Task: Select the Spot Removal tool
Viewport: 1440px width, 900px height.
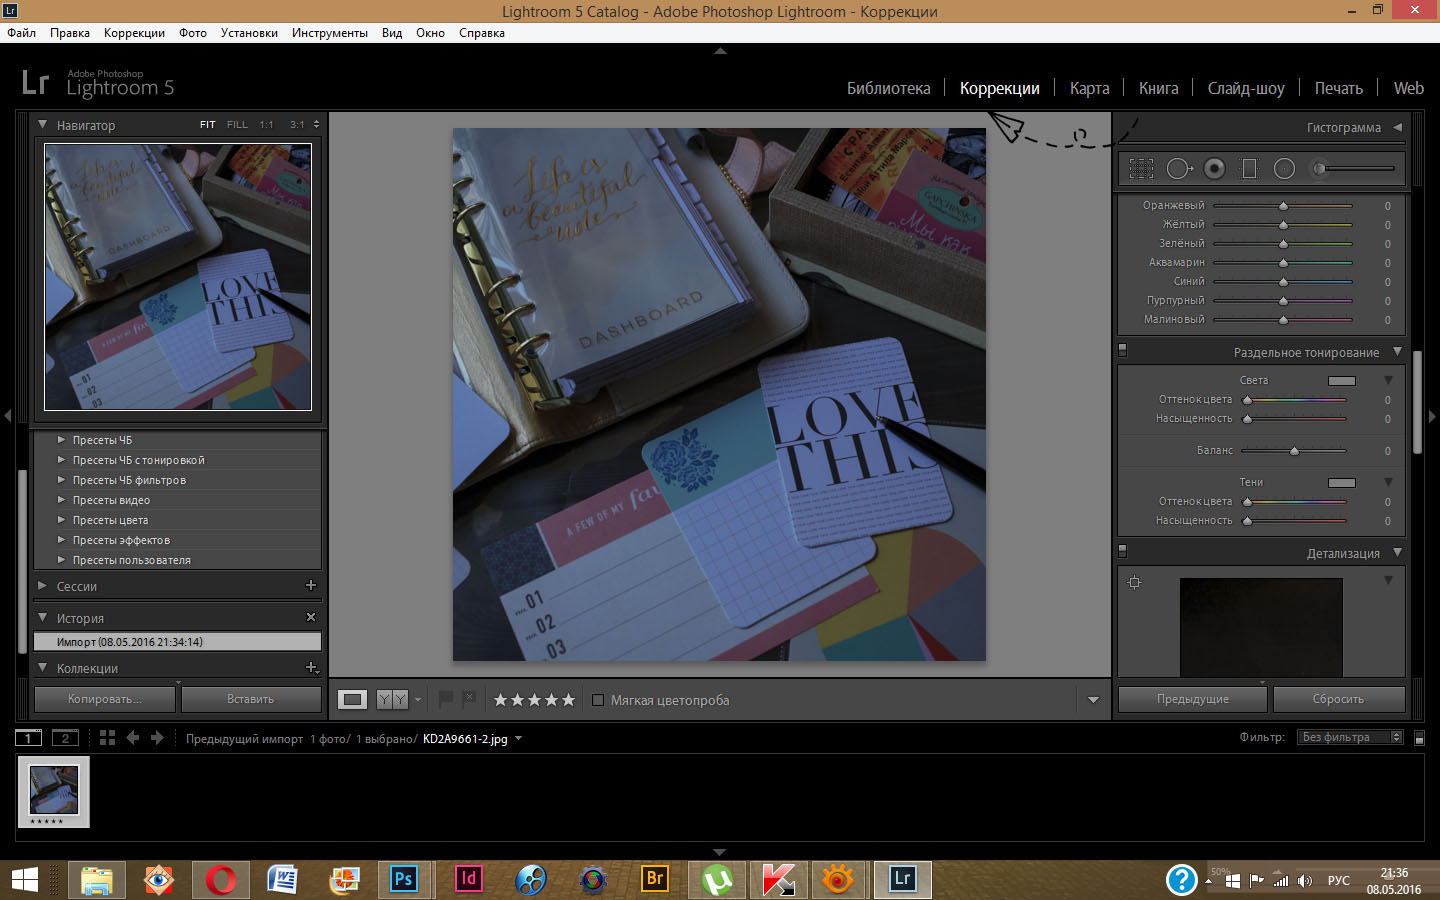Action: pos(1179,169)
